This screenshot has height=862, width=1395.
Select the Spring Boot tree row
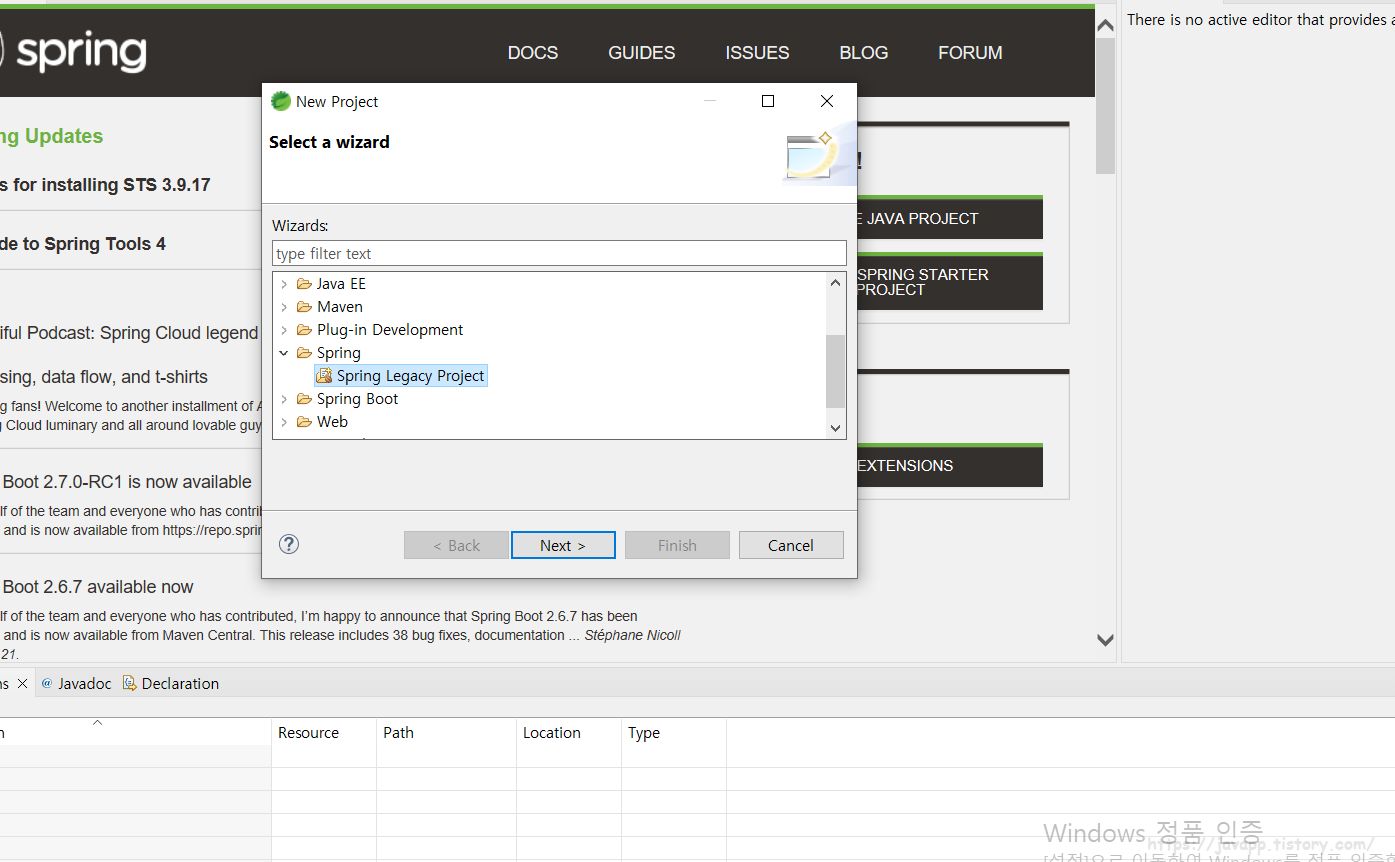[x=357, y=399]
